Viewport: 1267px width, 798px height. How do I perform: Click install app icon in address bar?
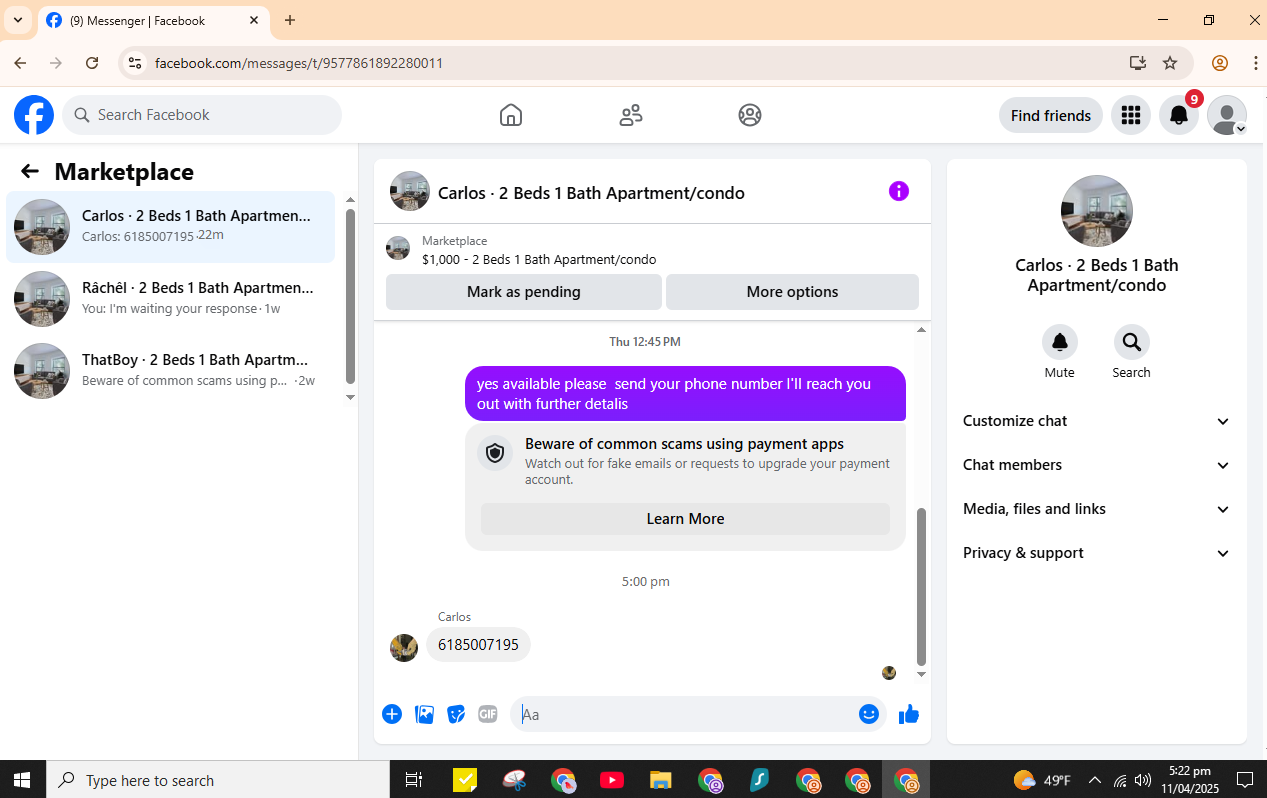pos(1138,63)
